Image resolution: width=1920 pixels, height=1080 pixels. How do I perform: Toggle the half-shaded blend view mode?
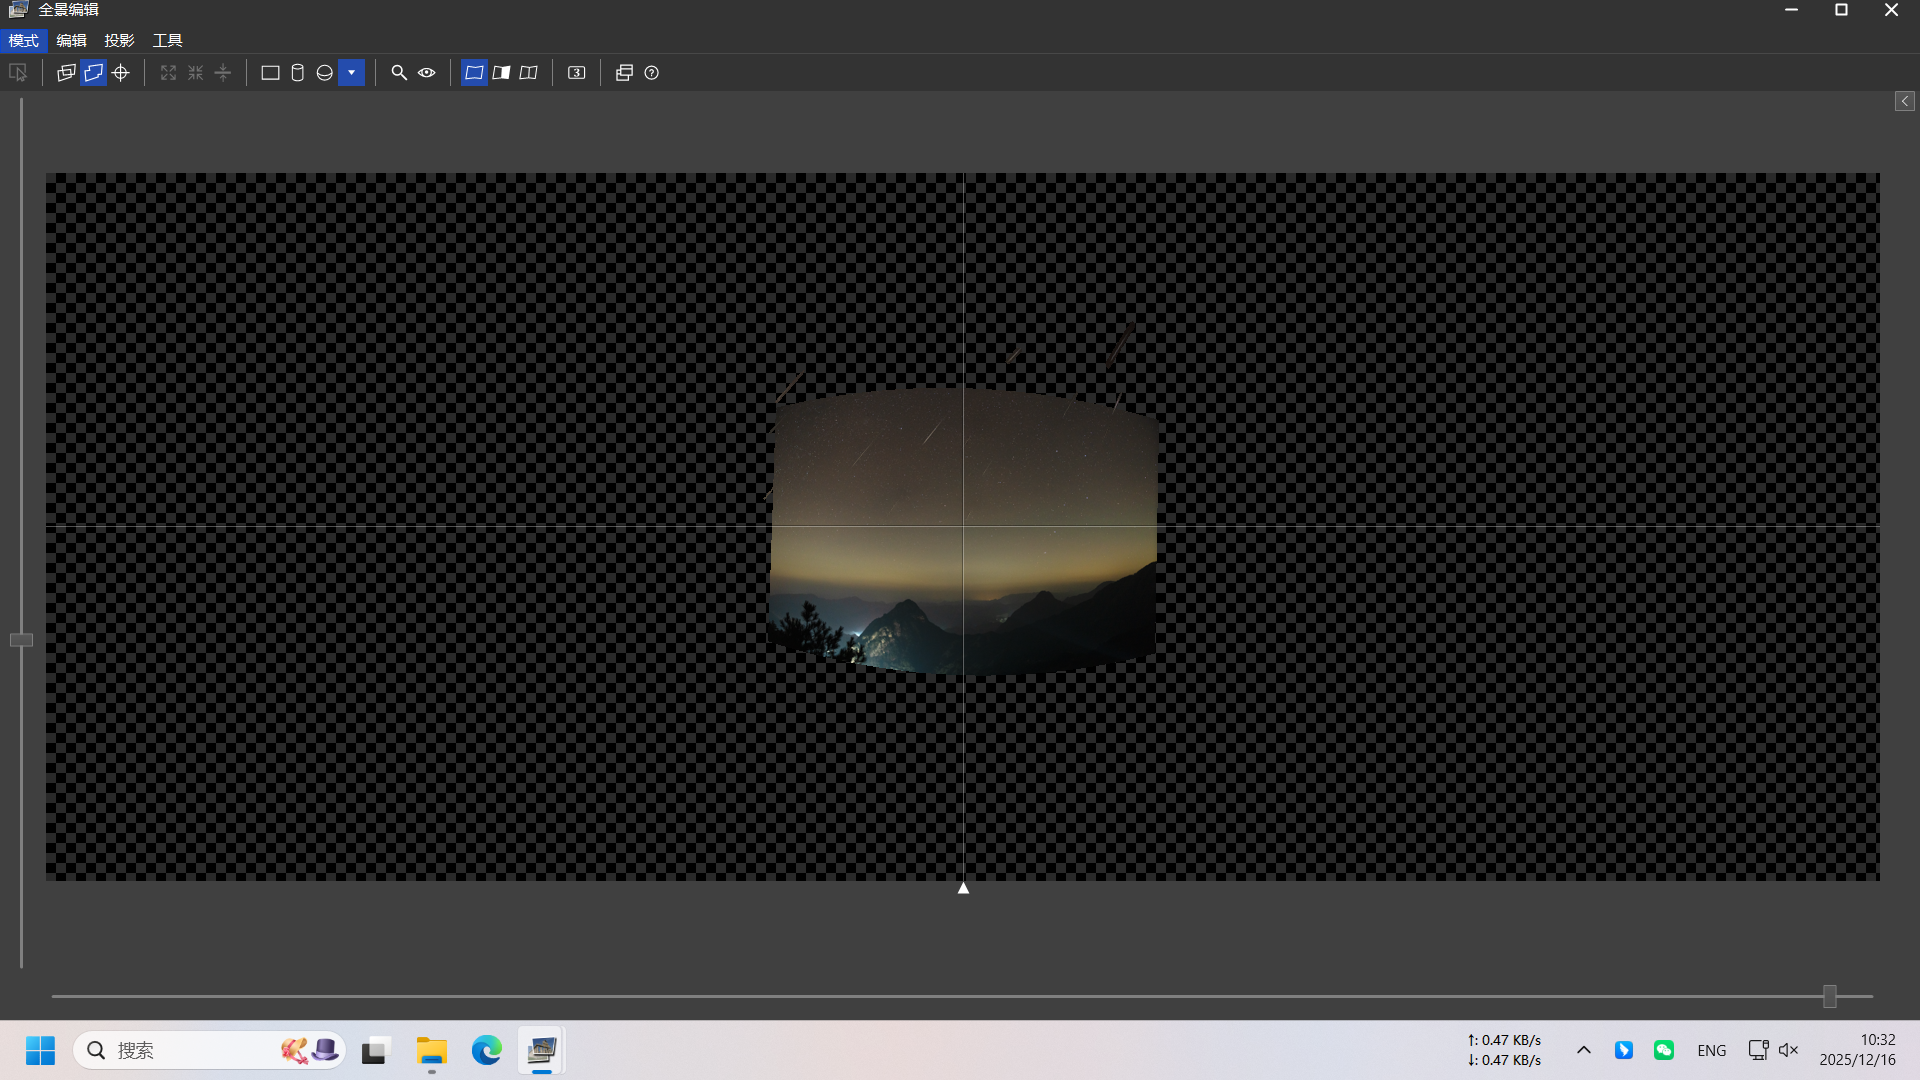coord(501,73)
